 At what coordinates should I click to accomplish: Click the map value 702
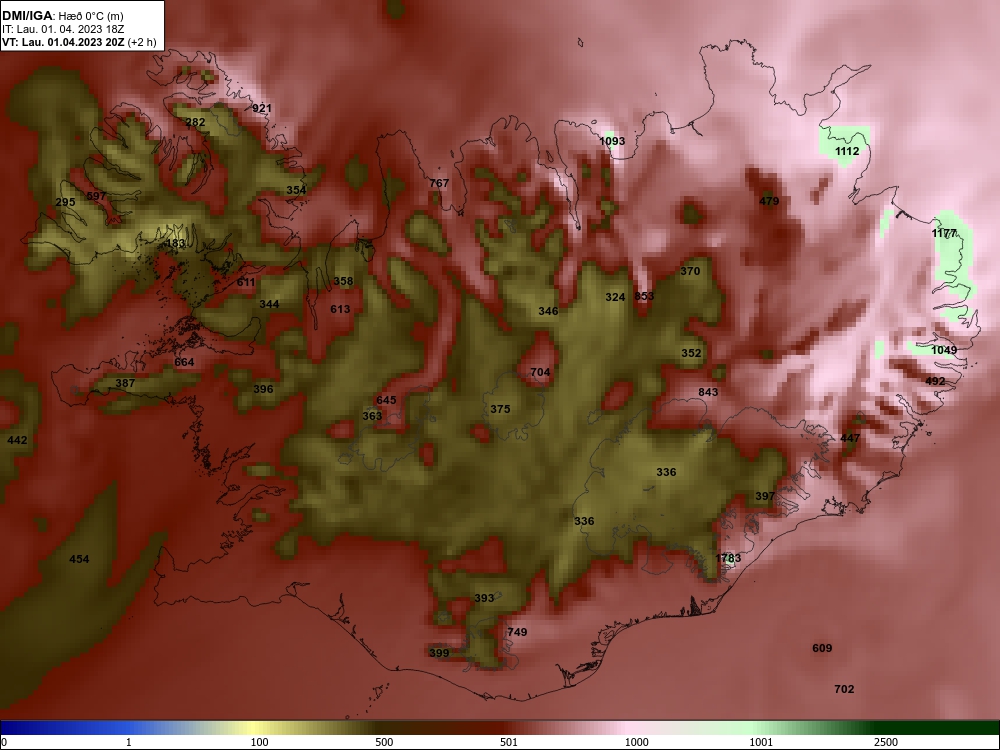tap(844, 689)
